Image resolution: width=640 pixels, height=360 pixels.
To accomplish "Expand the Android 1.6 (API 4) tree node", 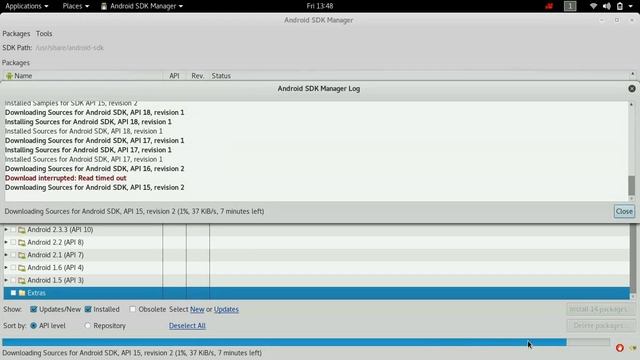I will tap(6, 268).
